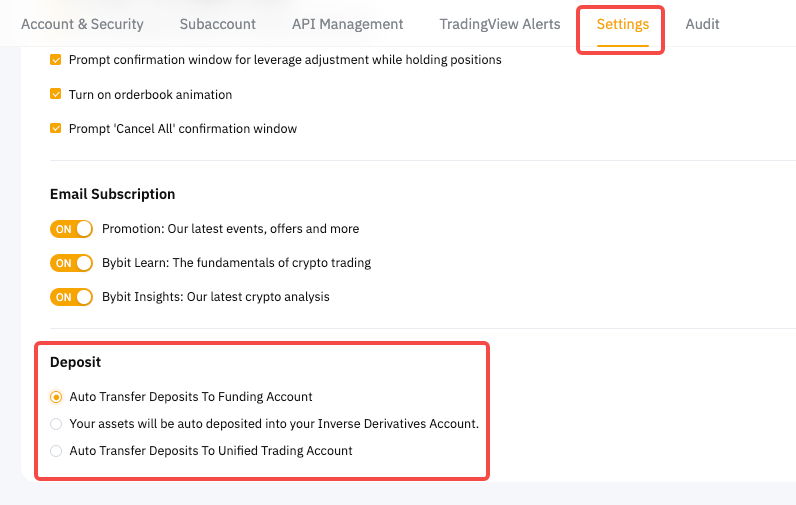Disable the Bybit Learn subscription toggle
Image resolution: width=796 pixels, height=505 pixels.
[x=71, y=263]
